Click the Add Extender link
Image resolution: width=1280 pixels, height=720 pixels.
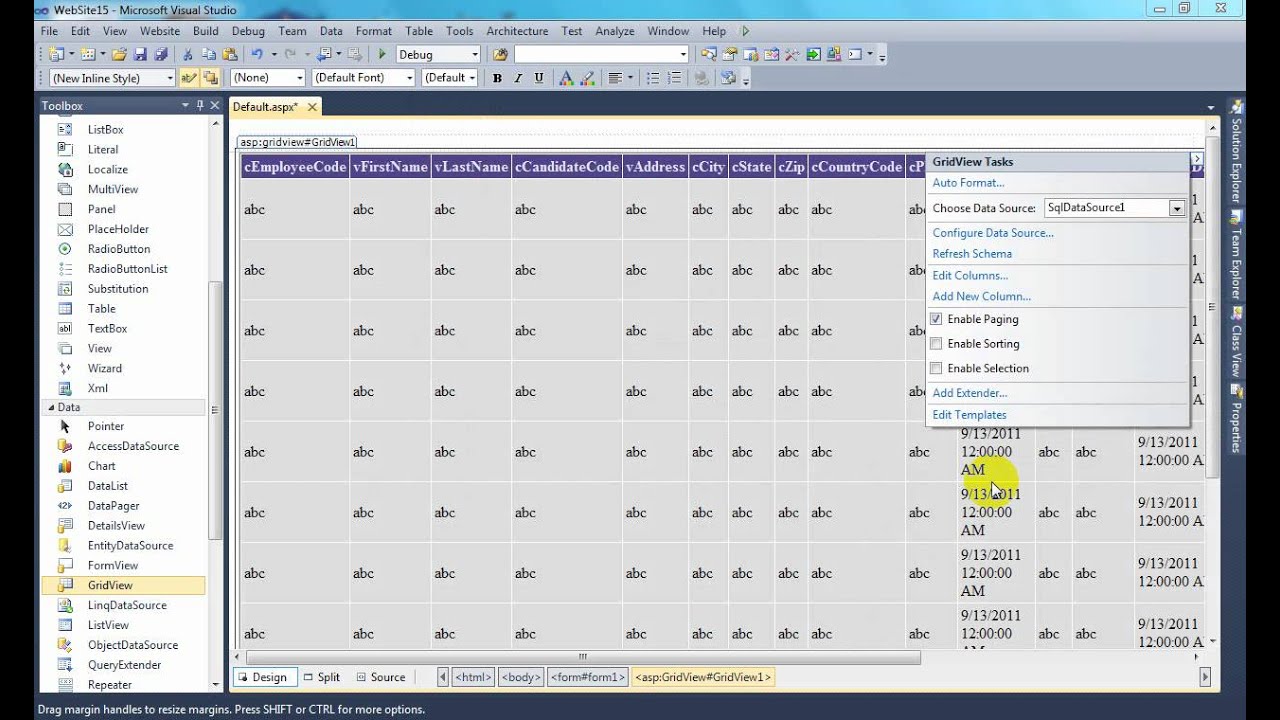[x=969, y=393]
